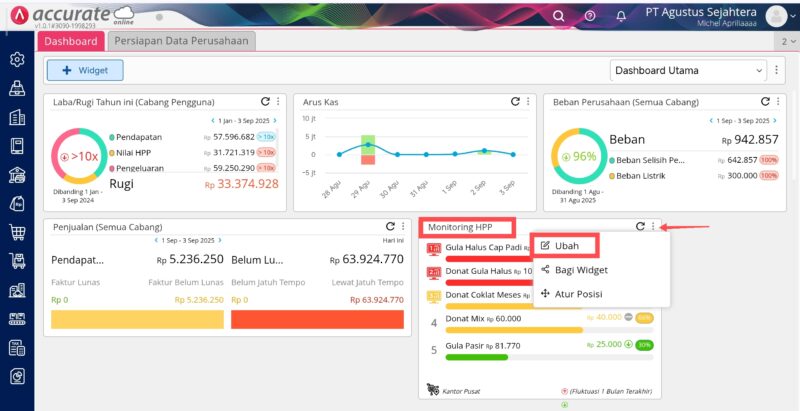Open the search magnifier in top bar
The width and height of the screenshot is (800, 411).
coord(560,15)
